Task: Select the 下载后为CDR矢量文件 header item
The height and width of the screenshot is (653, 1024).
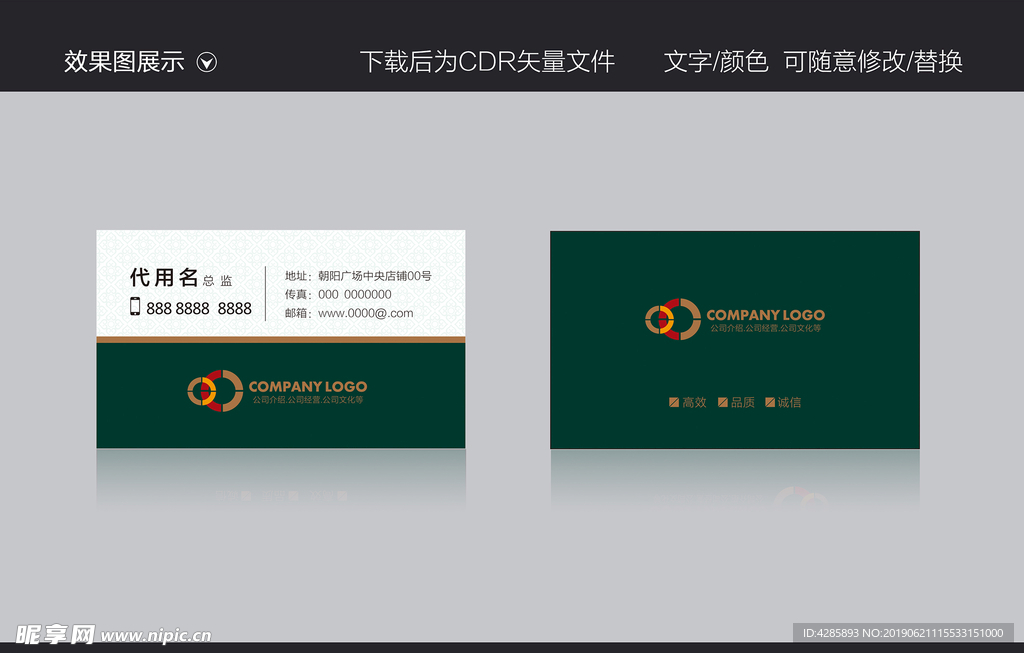Action: point(490,61)
